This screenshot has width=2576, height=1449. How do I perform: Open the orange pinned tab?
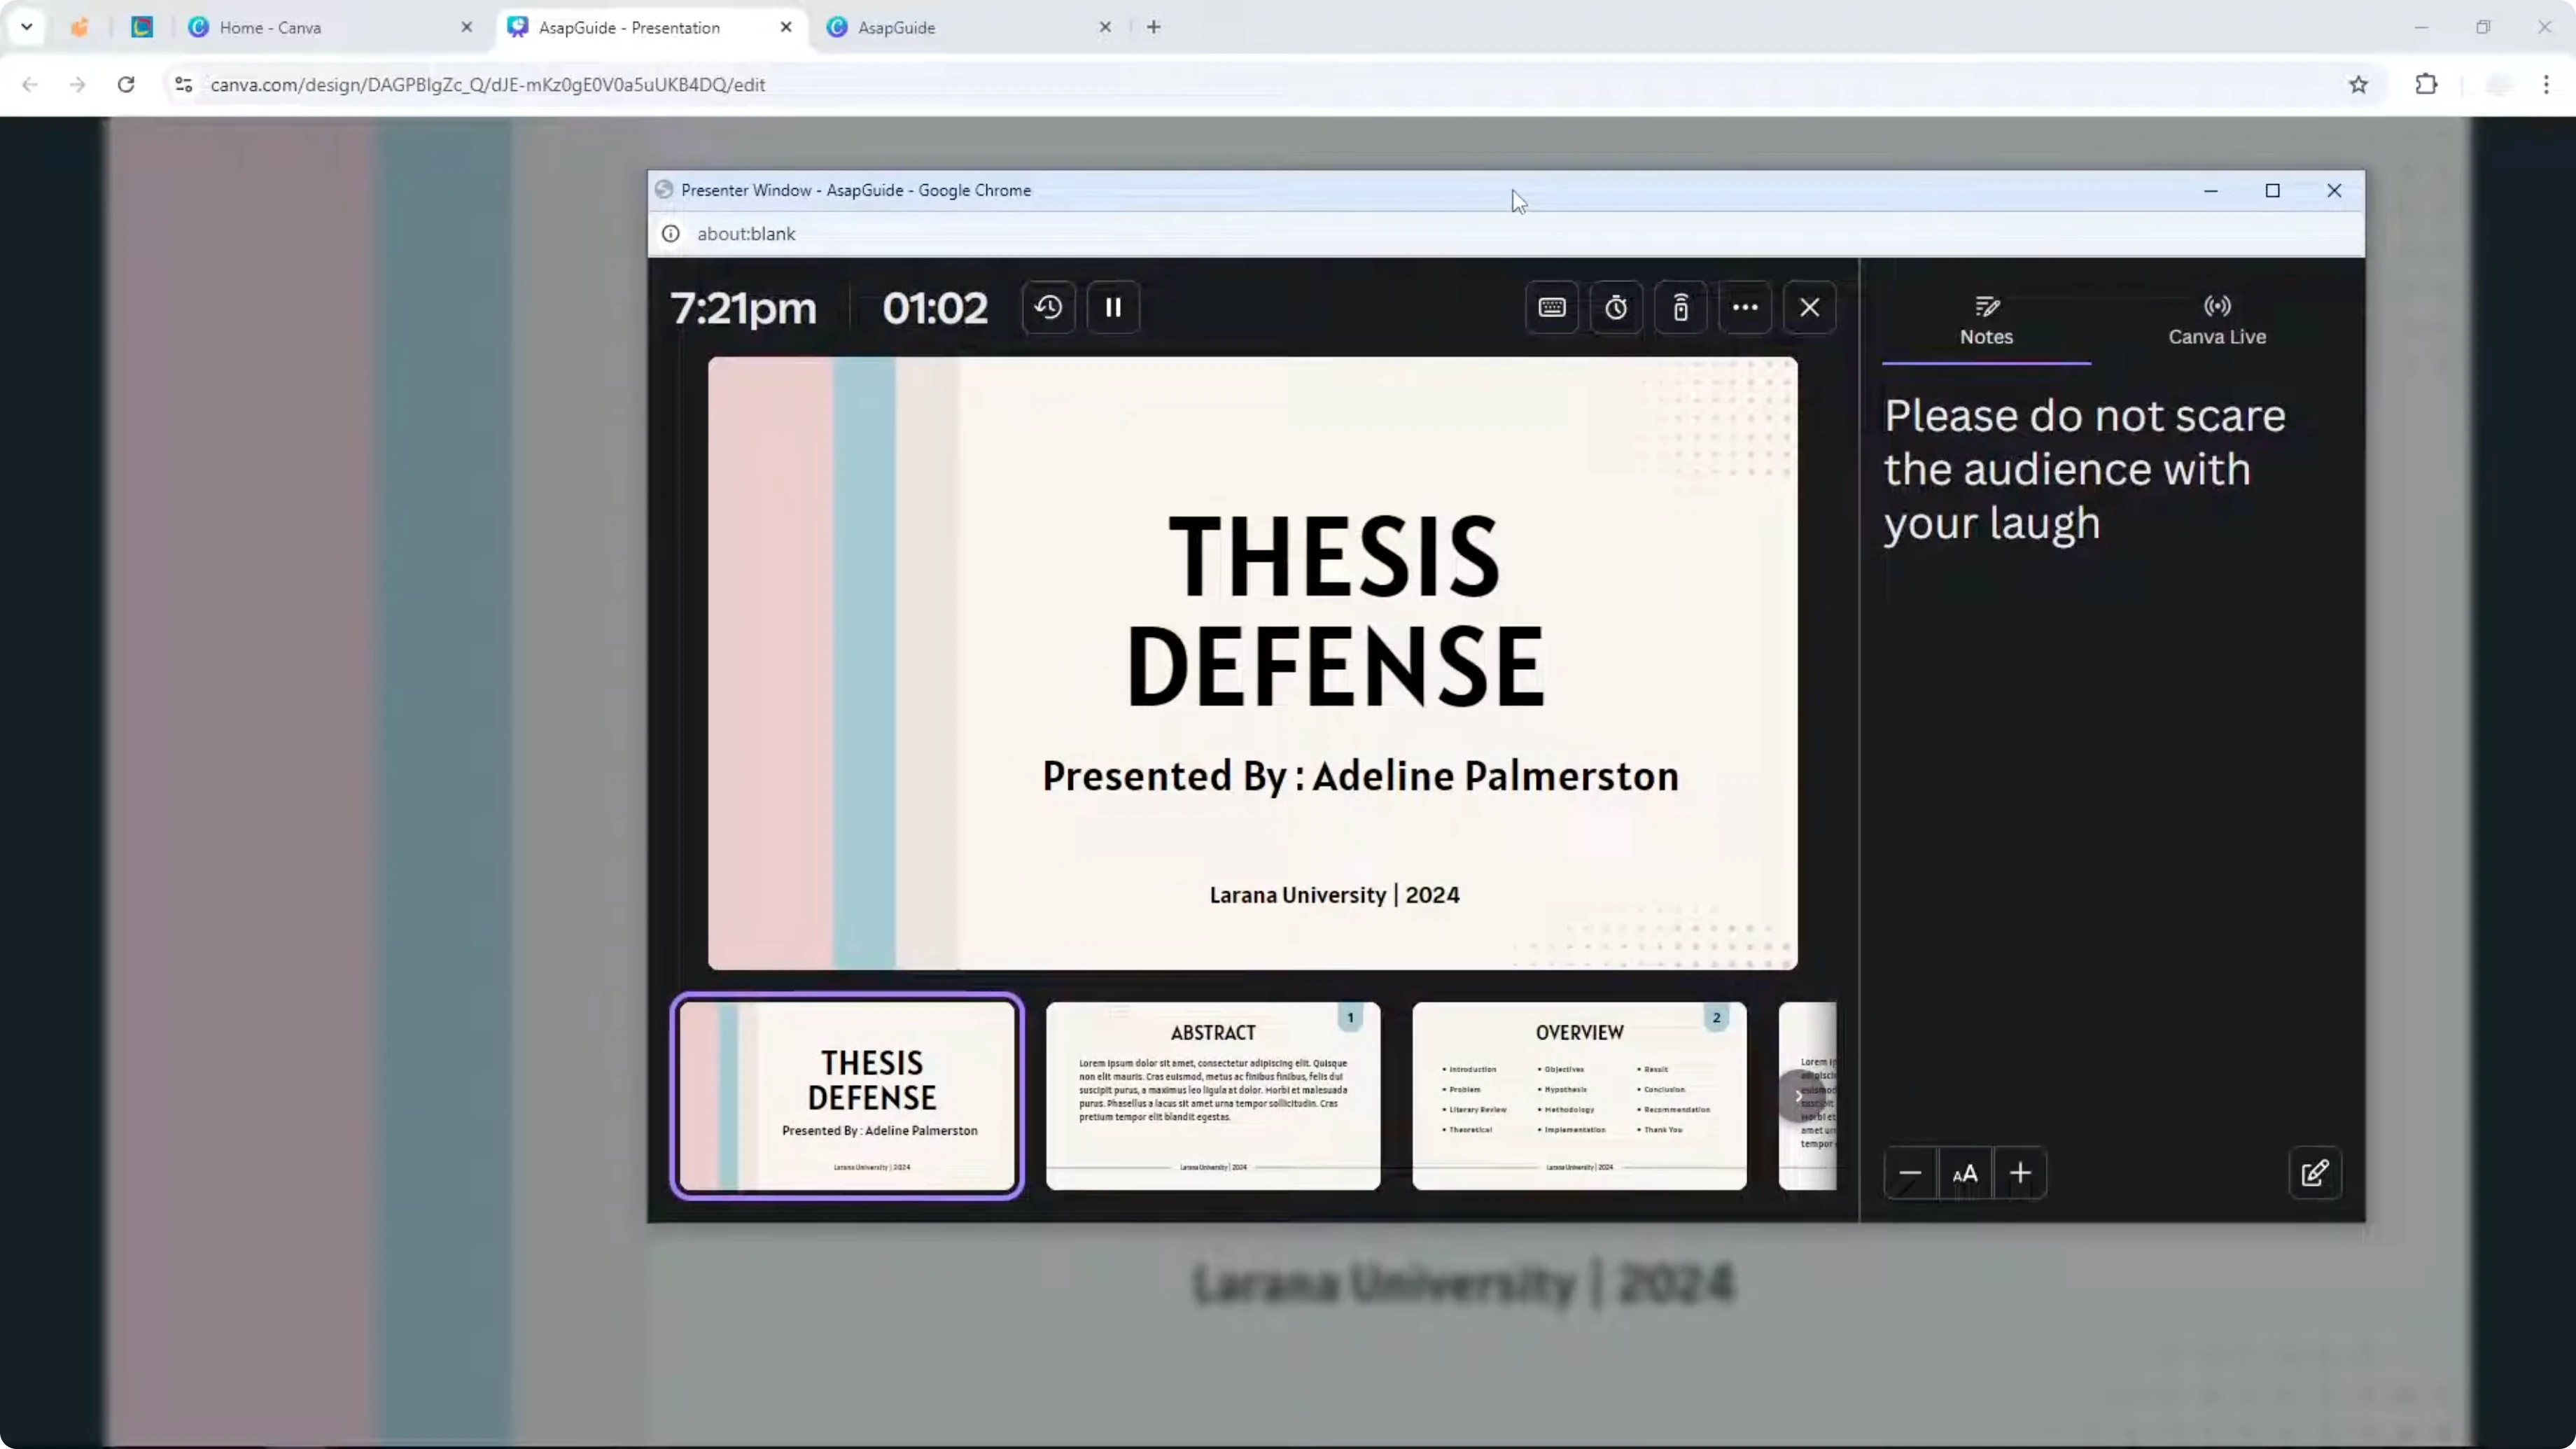79,27
